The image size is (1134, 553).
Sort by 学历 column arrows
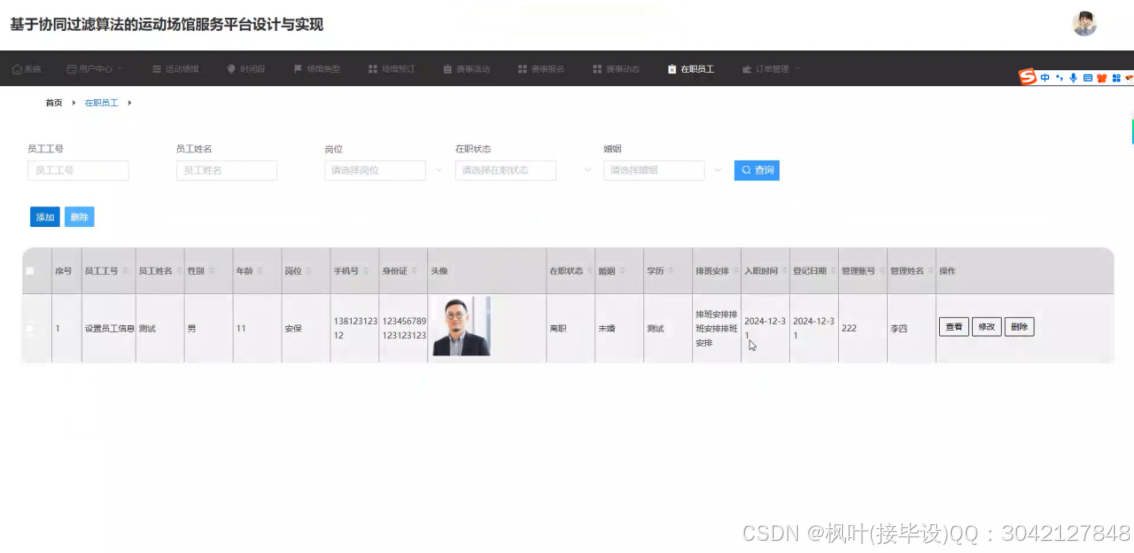coord(670,271)
